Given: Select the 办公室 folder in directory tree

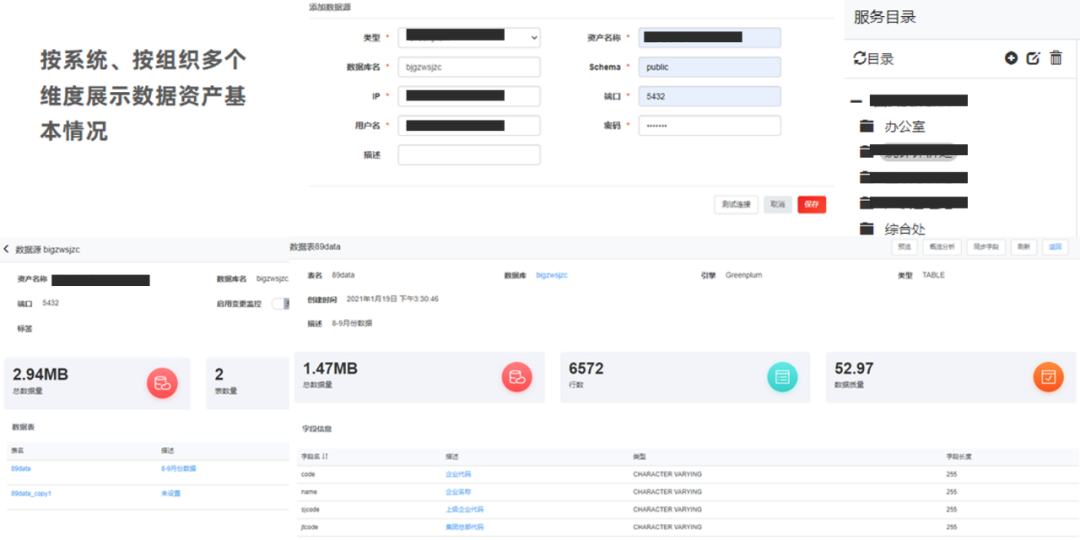Looking at the screenshot, I should point(904,127).
